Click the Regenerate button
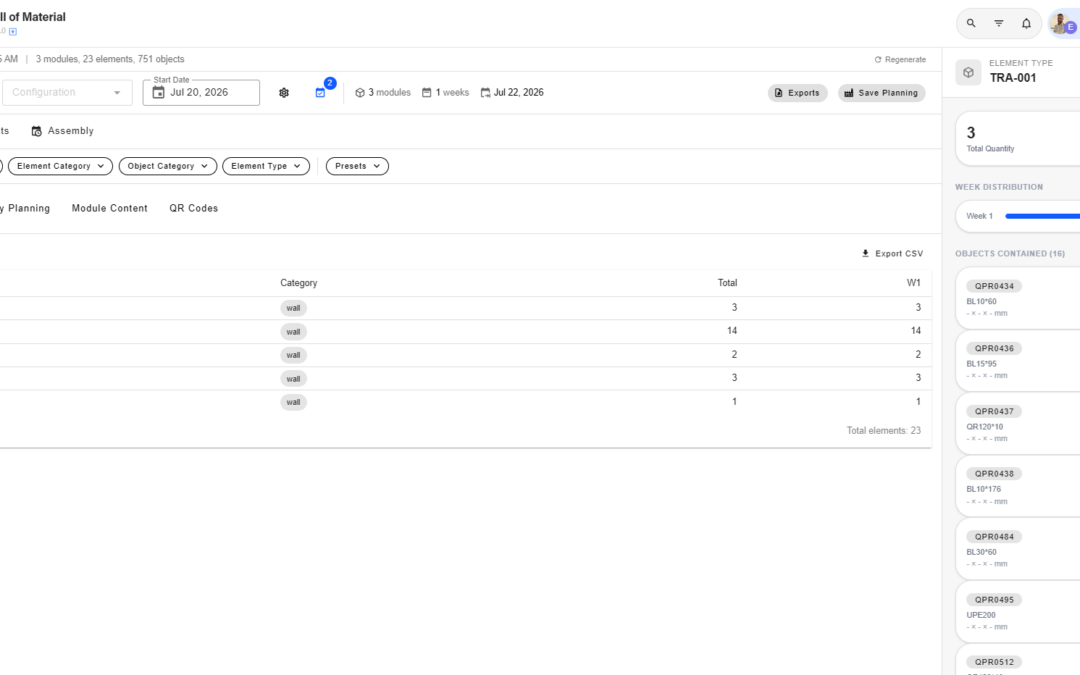1080x675 pixels. tap(900, 60)
